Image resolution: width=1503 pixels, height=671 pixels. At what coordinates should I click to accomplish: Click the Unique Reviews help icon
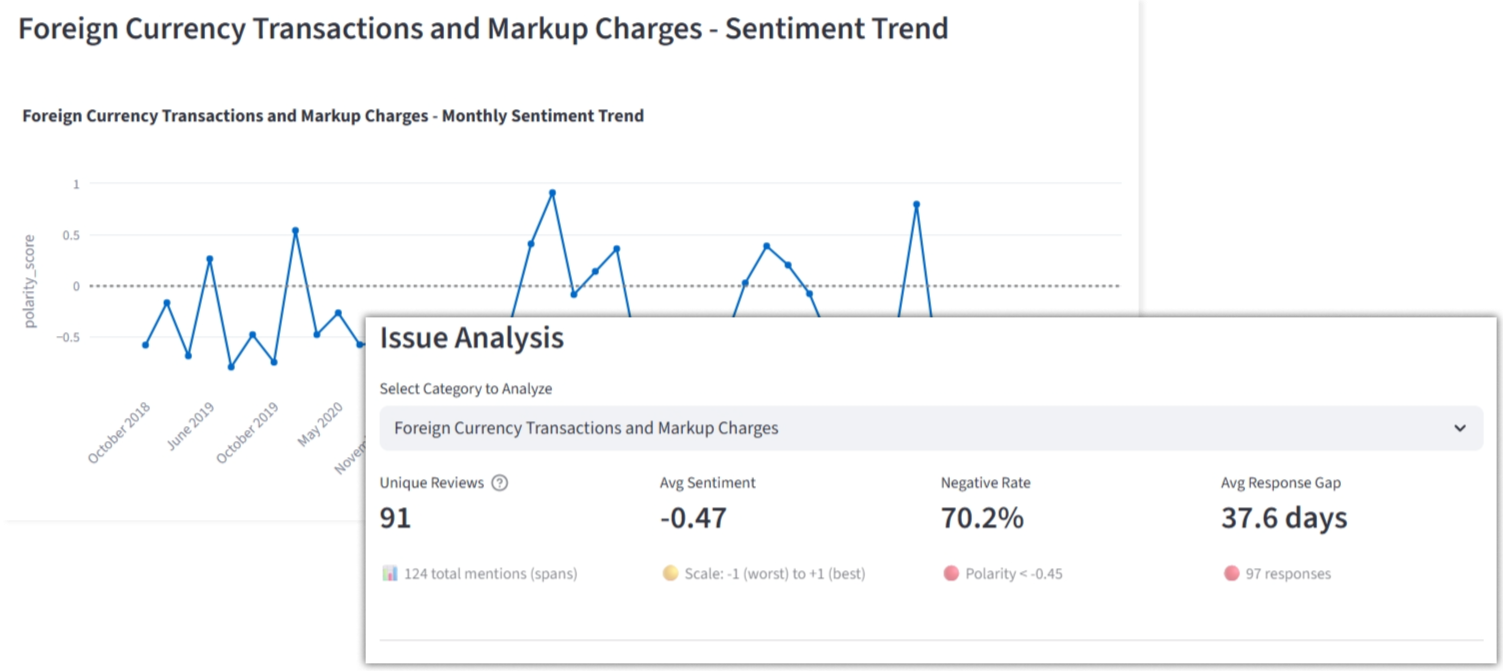coord(500,483)
